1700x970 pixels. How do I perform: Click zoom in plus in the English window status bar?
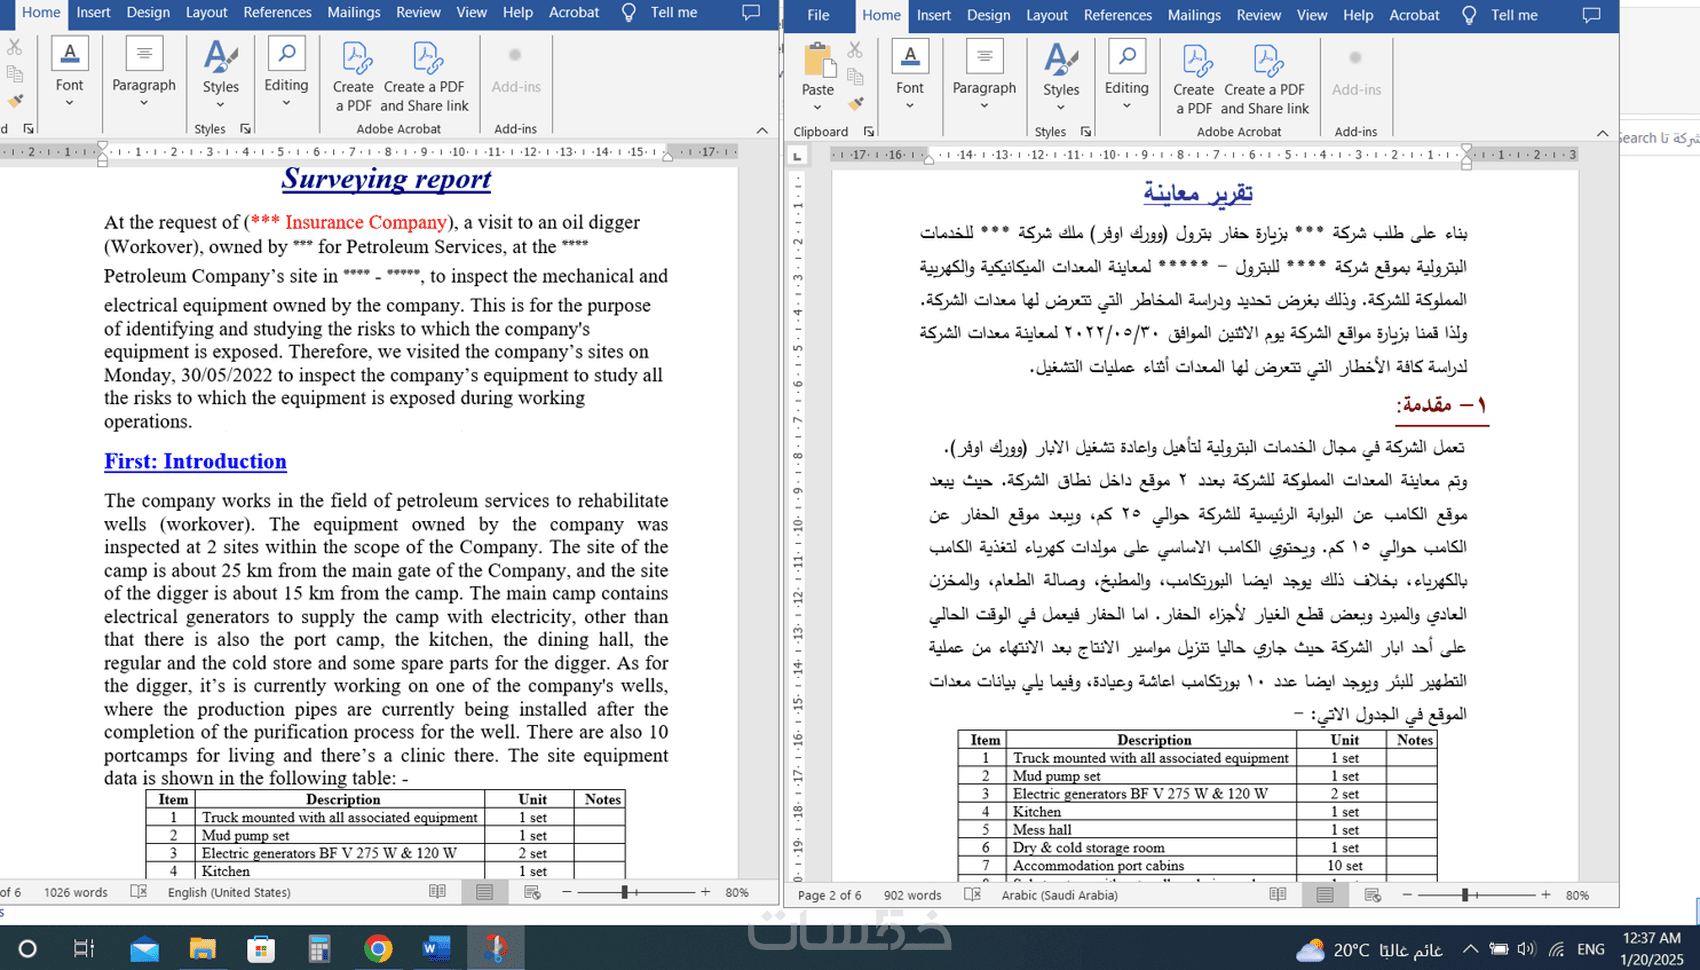(x=705, y=892)
